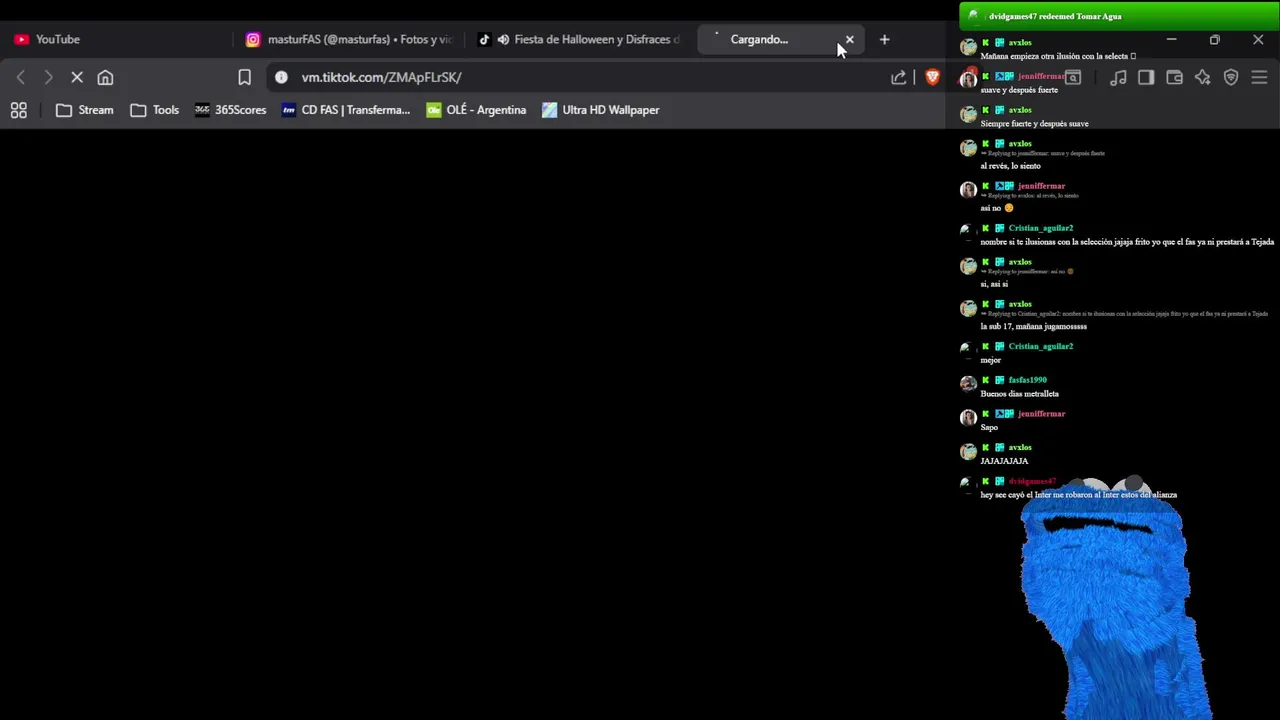Expand the Stream bookmarks folder
Screen dimensions: 1280x720
84,110
